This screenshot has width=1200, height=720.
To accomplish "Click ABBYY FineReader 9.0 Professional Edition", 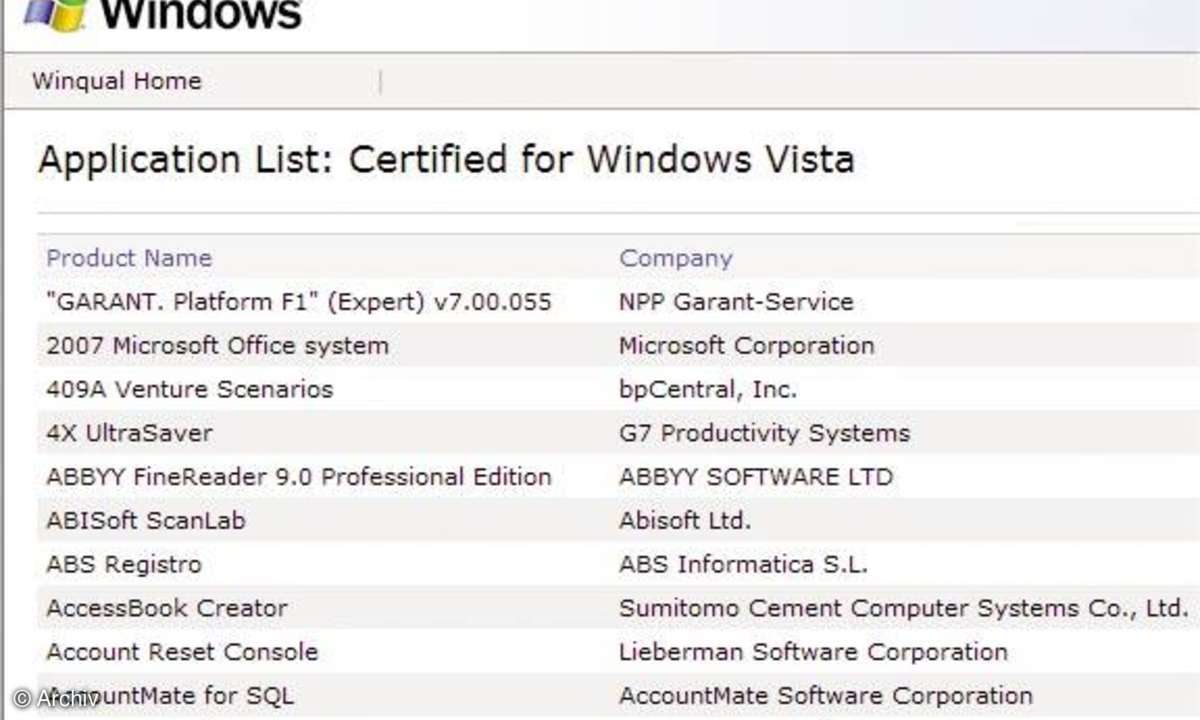I will coord(298,477).
